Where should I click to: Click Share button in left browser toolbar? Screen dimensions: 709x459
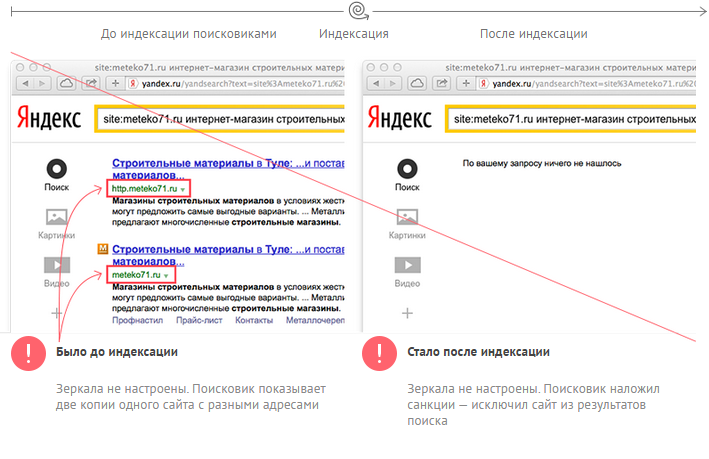pos(91,83)
